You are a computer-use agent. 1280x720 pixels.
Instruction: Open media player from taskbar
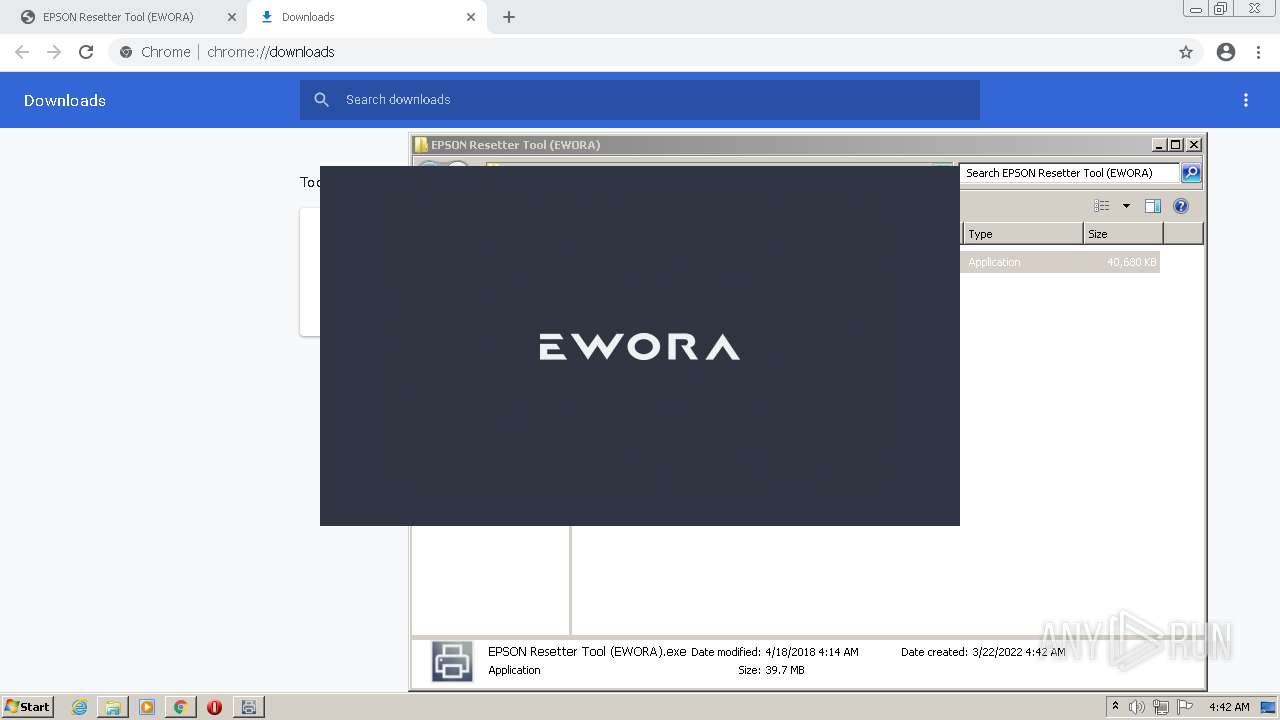coord(147,707)
